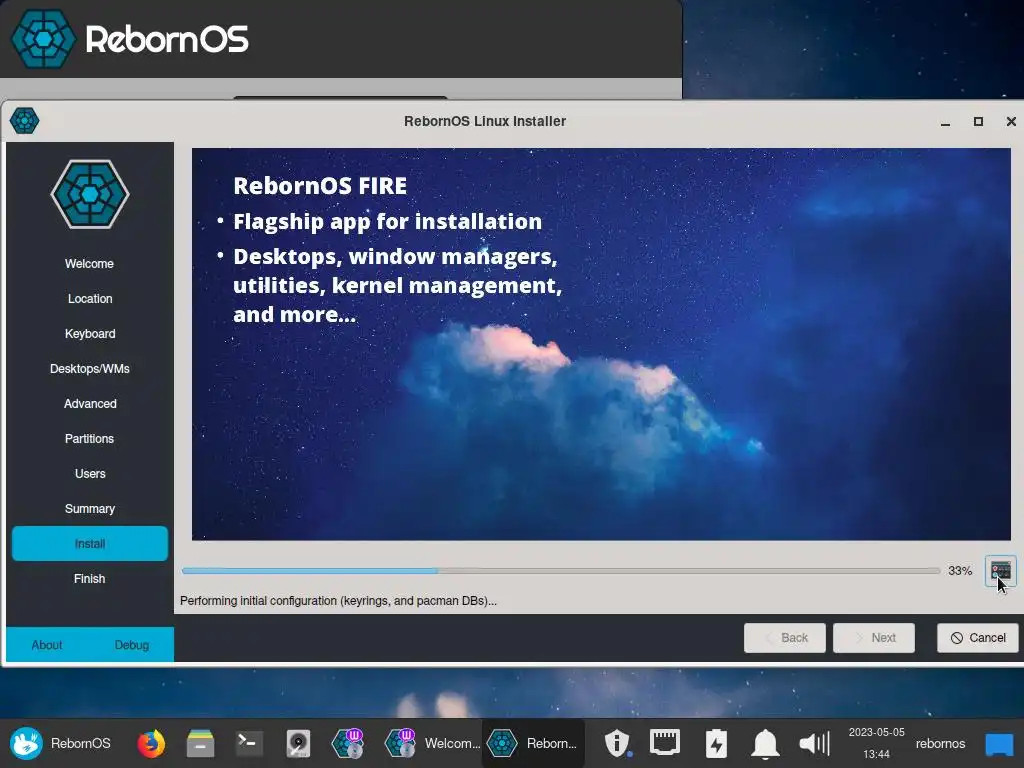Click the RebornOS hexagon logo in sidebar
Viewport: 1024px width, 768px height.
click(90, 194)
